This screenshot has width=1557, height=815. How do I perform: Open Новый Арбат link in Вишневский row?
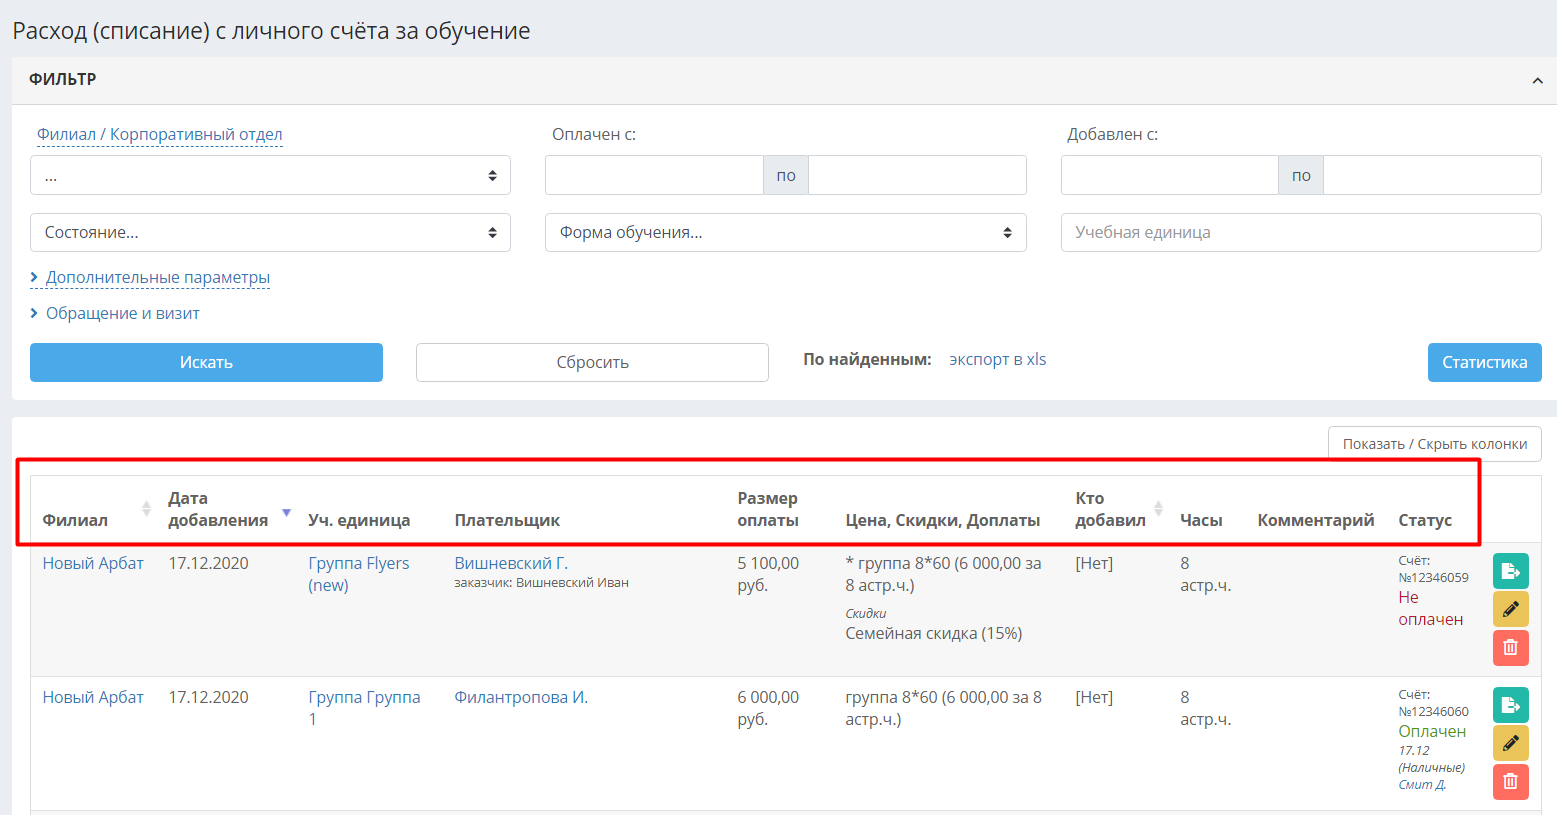93,563
